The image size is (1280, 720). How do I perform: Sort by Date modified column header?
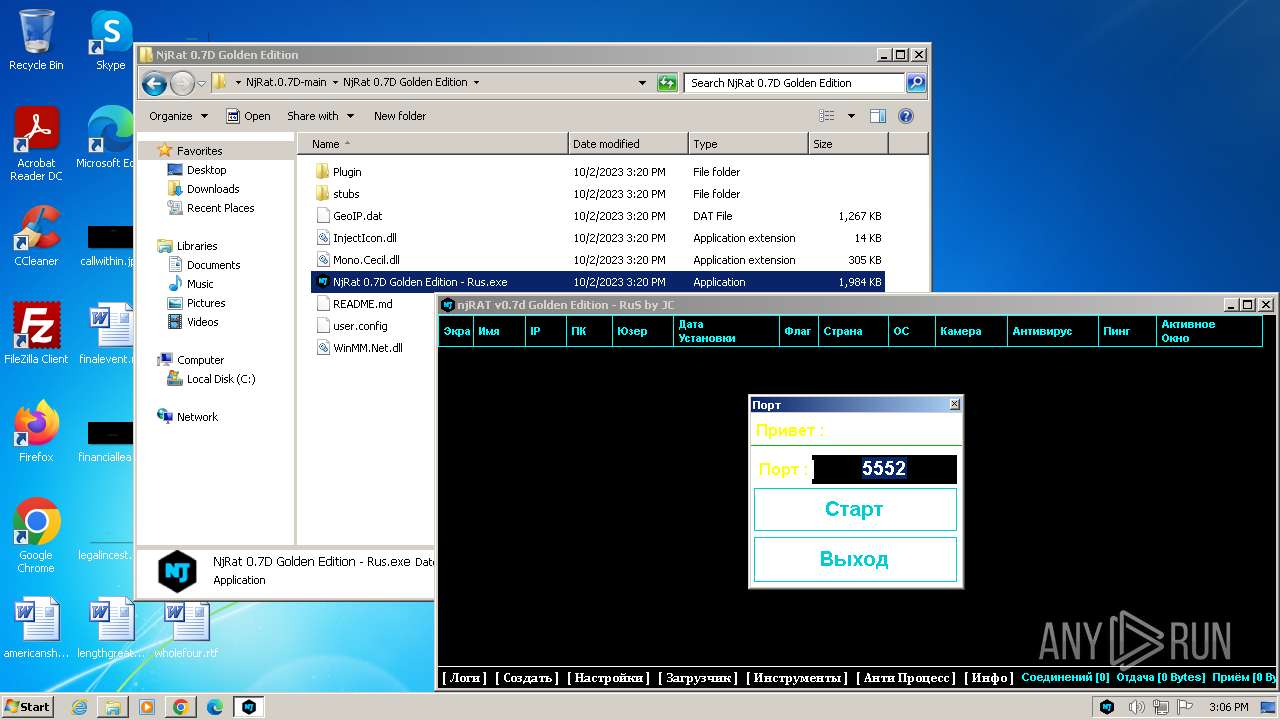pyautogui.click(x=628, y=144)
